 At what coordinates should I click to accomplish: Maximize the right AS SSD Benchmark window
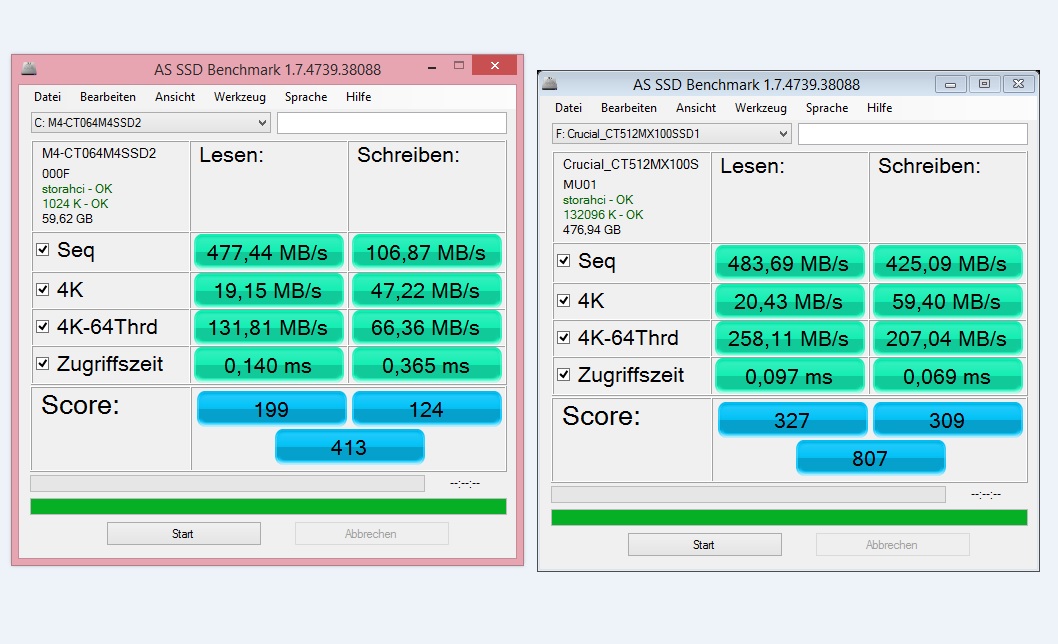tap(984, 84)
